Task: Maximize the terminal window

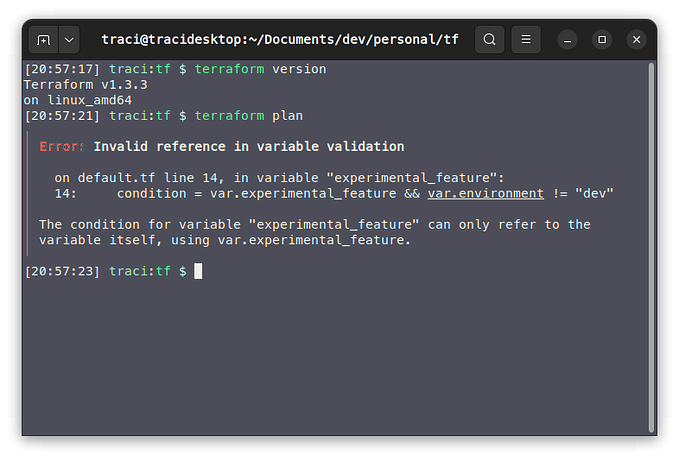Action: (602, 40)
